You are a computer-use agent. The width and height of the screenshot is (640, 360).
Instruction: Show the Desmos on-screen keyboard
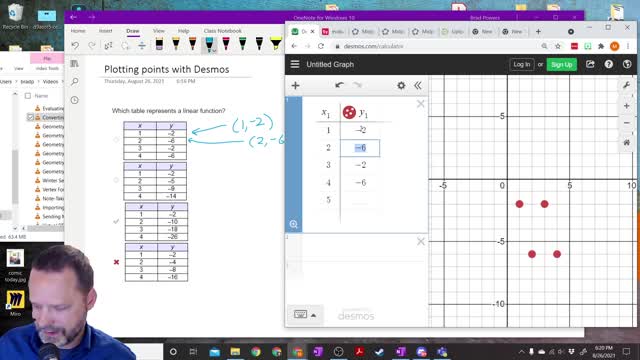[300, 314]
